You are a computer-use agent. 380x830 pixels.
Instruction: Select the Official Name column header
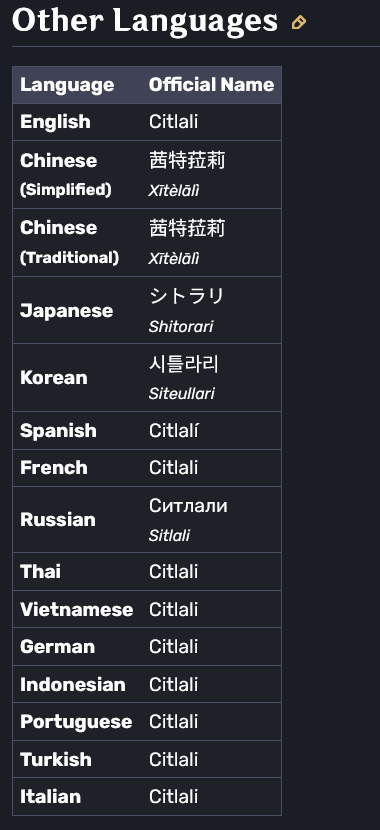tap(212, 85)
